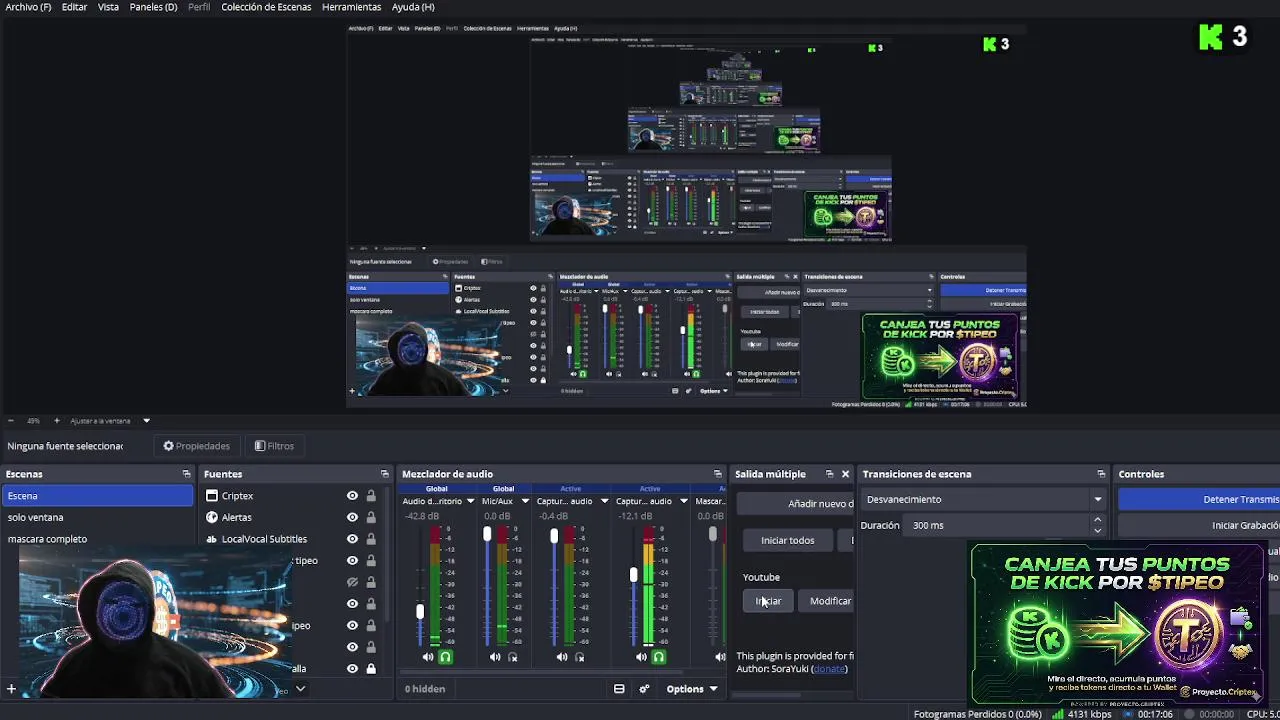Increase Duración with the up stepper arrow
The width and height of the screenshot is (1280, 720).
point(1097,520)
